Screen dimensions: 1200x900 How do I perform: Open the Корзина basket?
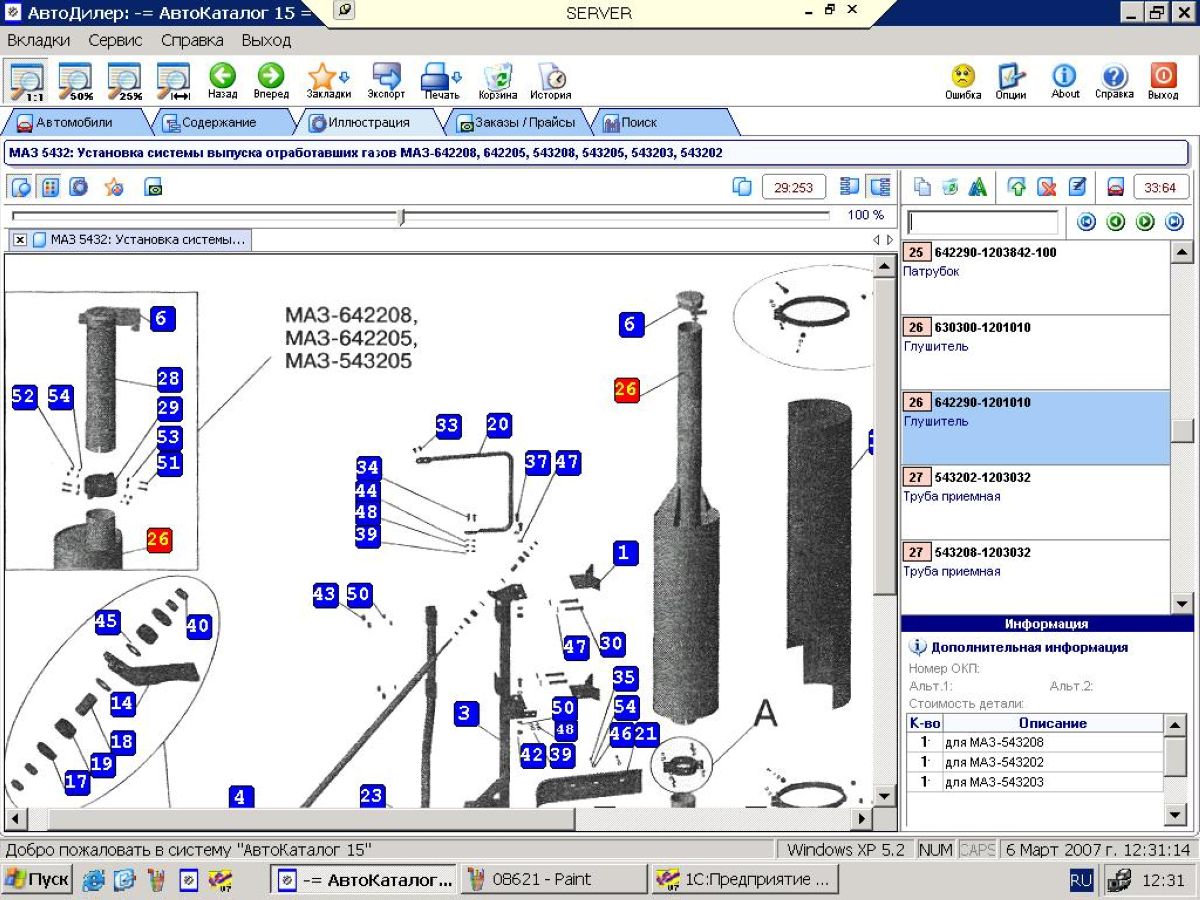point(498,81)
